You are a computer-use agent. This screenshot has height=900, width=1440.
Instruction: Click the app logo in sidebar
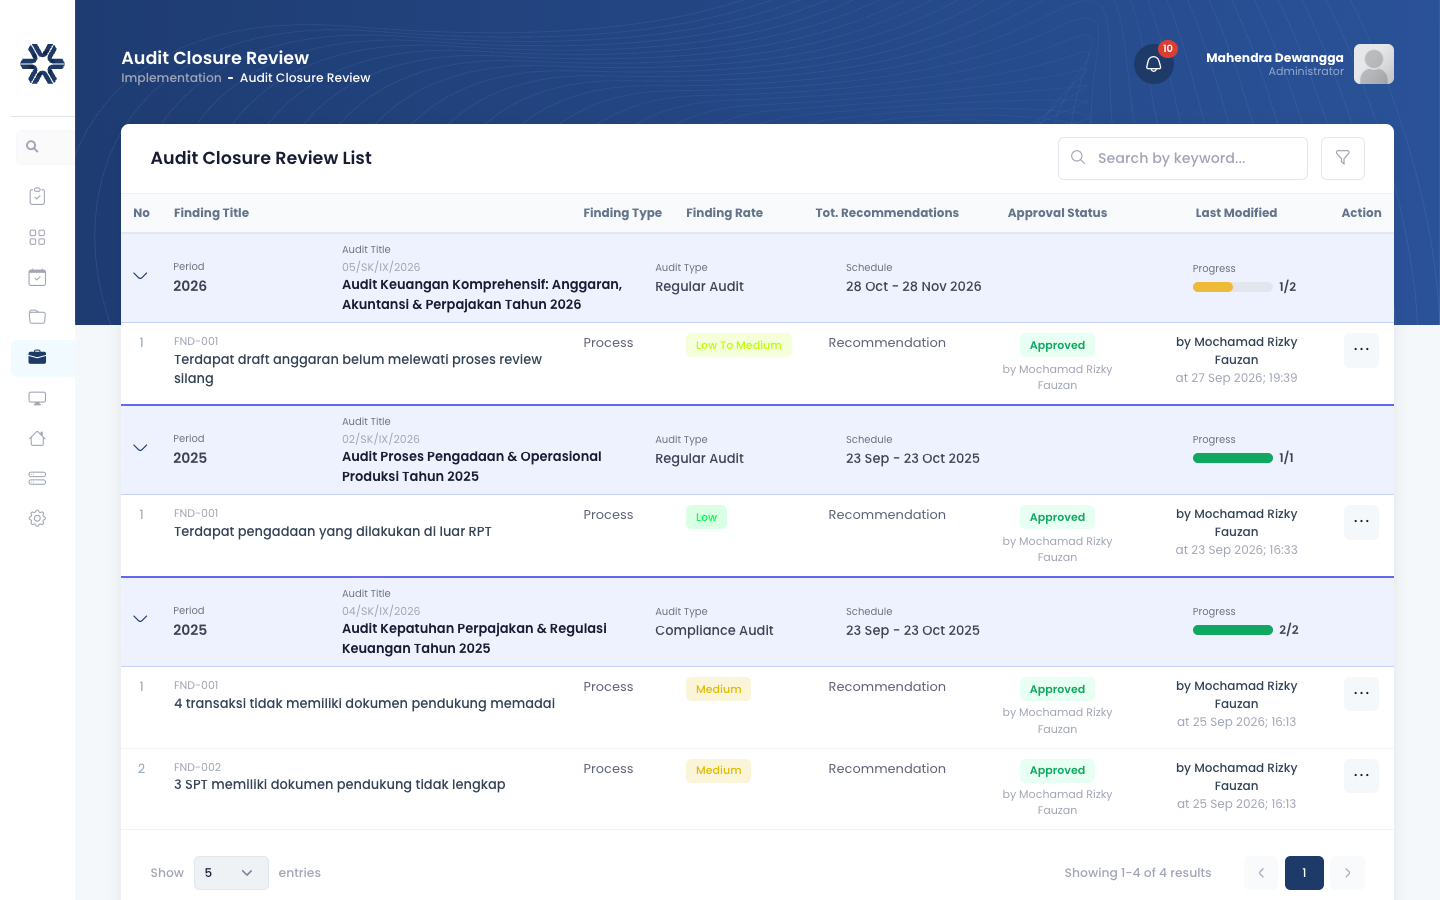click(x=42, y=64)
